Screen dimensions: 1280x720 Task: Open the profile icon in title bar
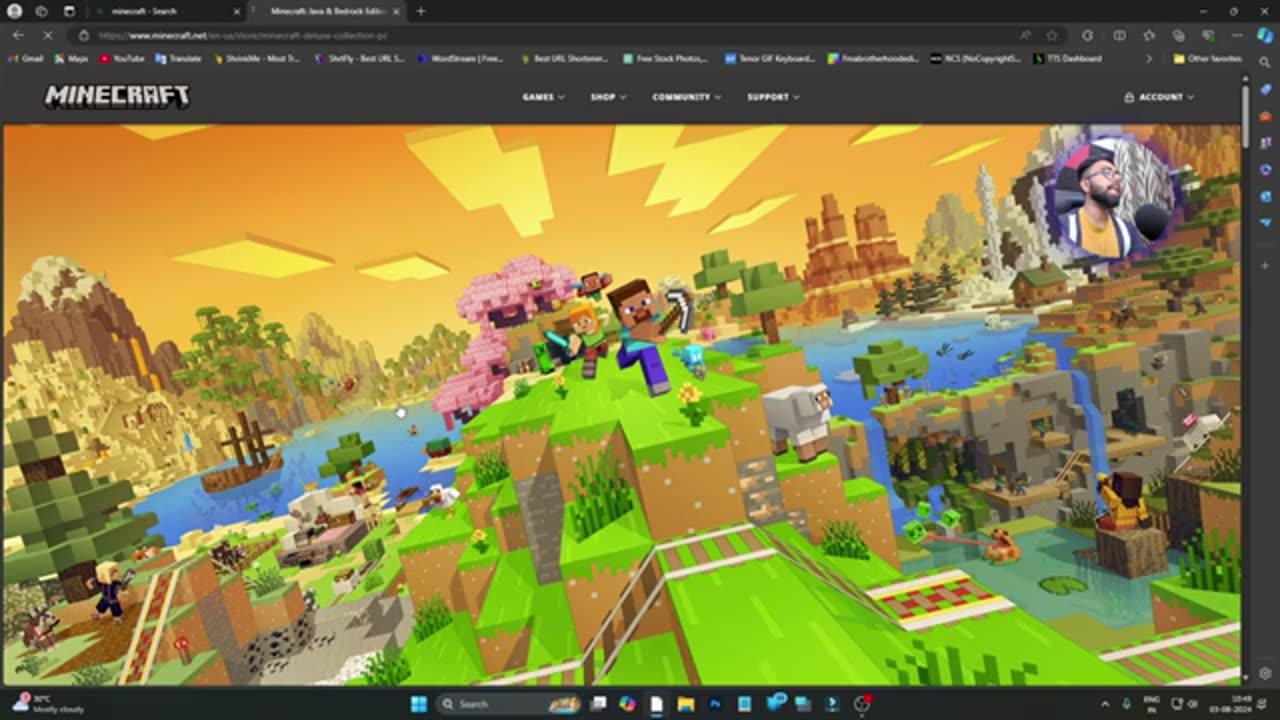(x=14, y=11)
